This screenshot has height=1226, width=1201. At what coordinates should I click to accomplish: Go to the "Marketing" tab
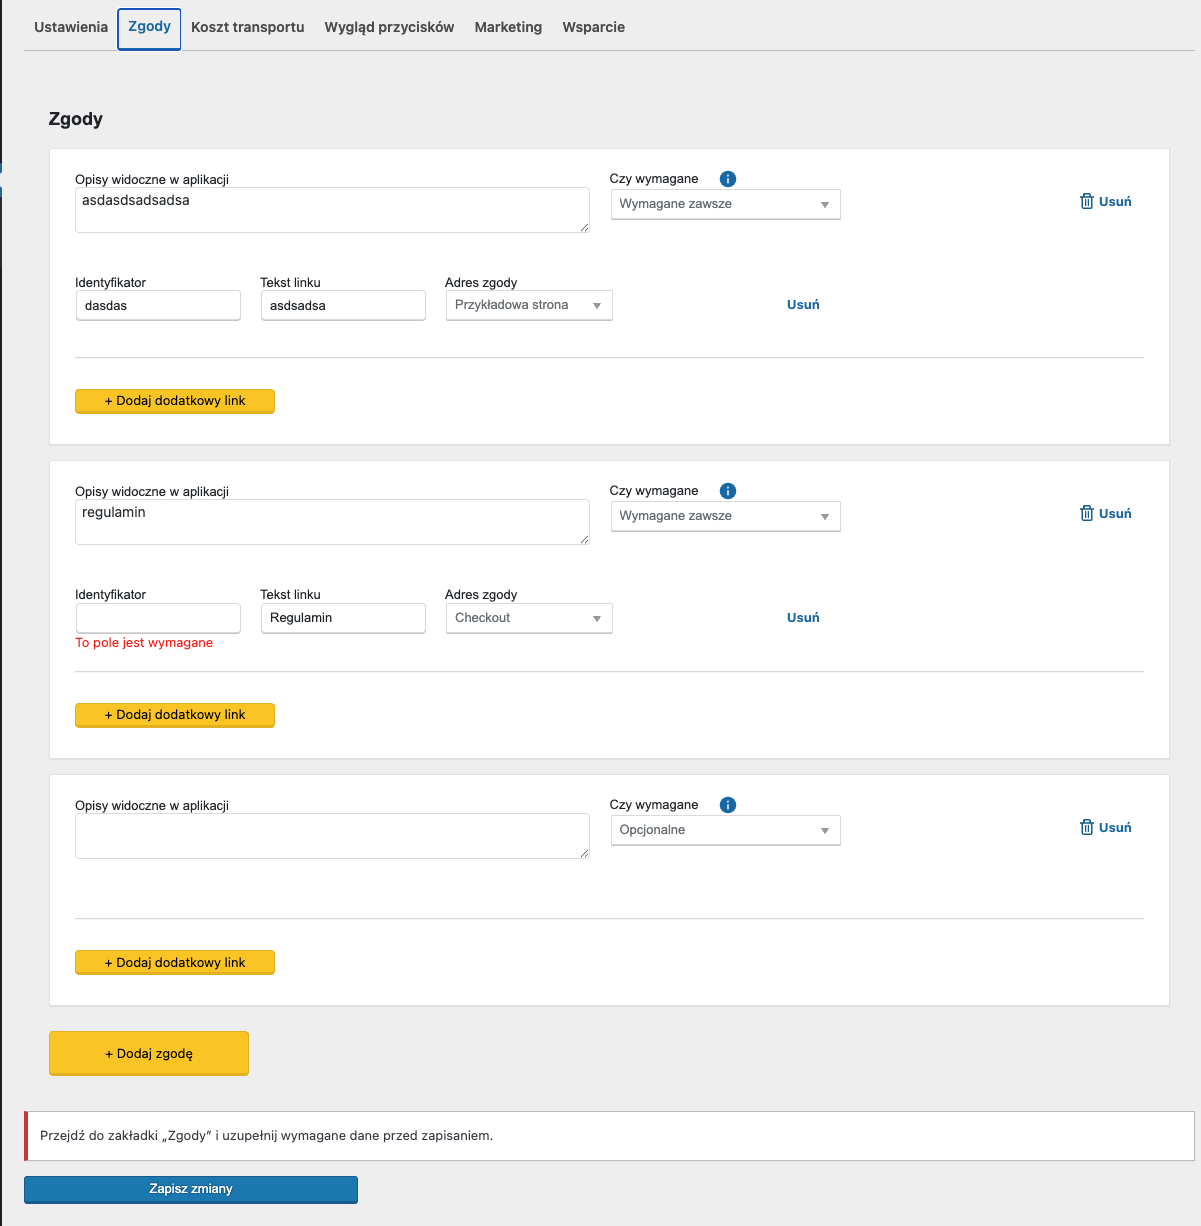click(508, 27)
